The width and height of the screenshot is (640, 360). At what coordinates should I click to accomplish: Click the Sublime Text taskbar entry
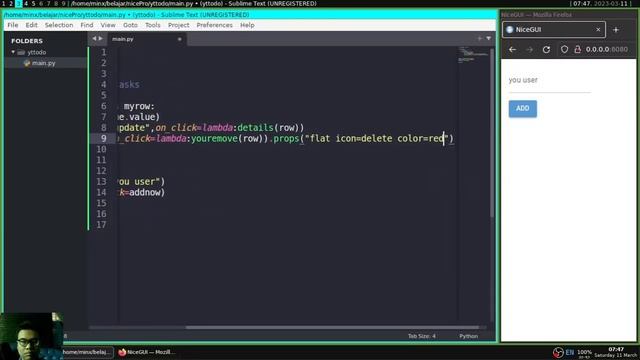coord(88,352)
